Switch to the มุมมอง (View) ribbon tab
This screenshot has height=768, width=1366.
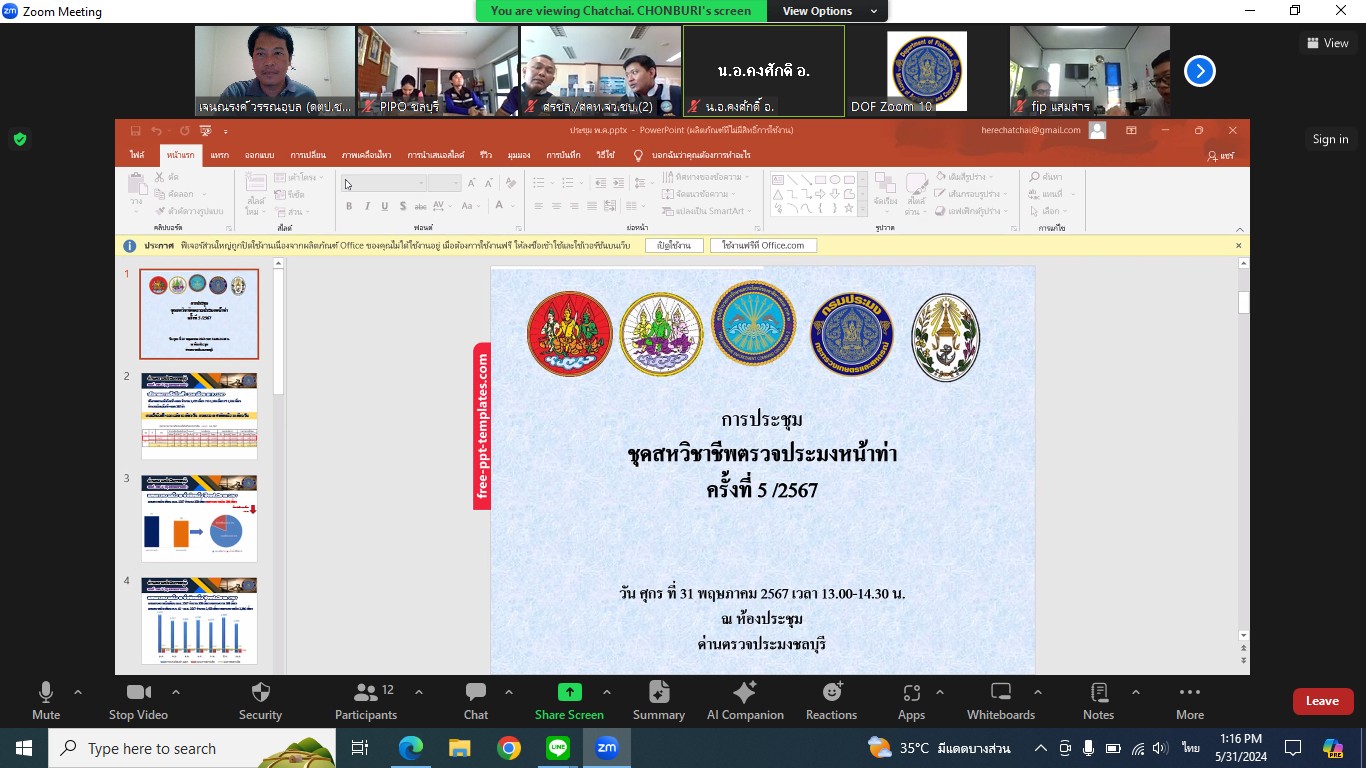pos(519,155)
